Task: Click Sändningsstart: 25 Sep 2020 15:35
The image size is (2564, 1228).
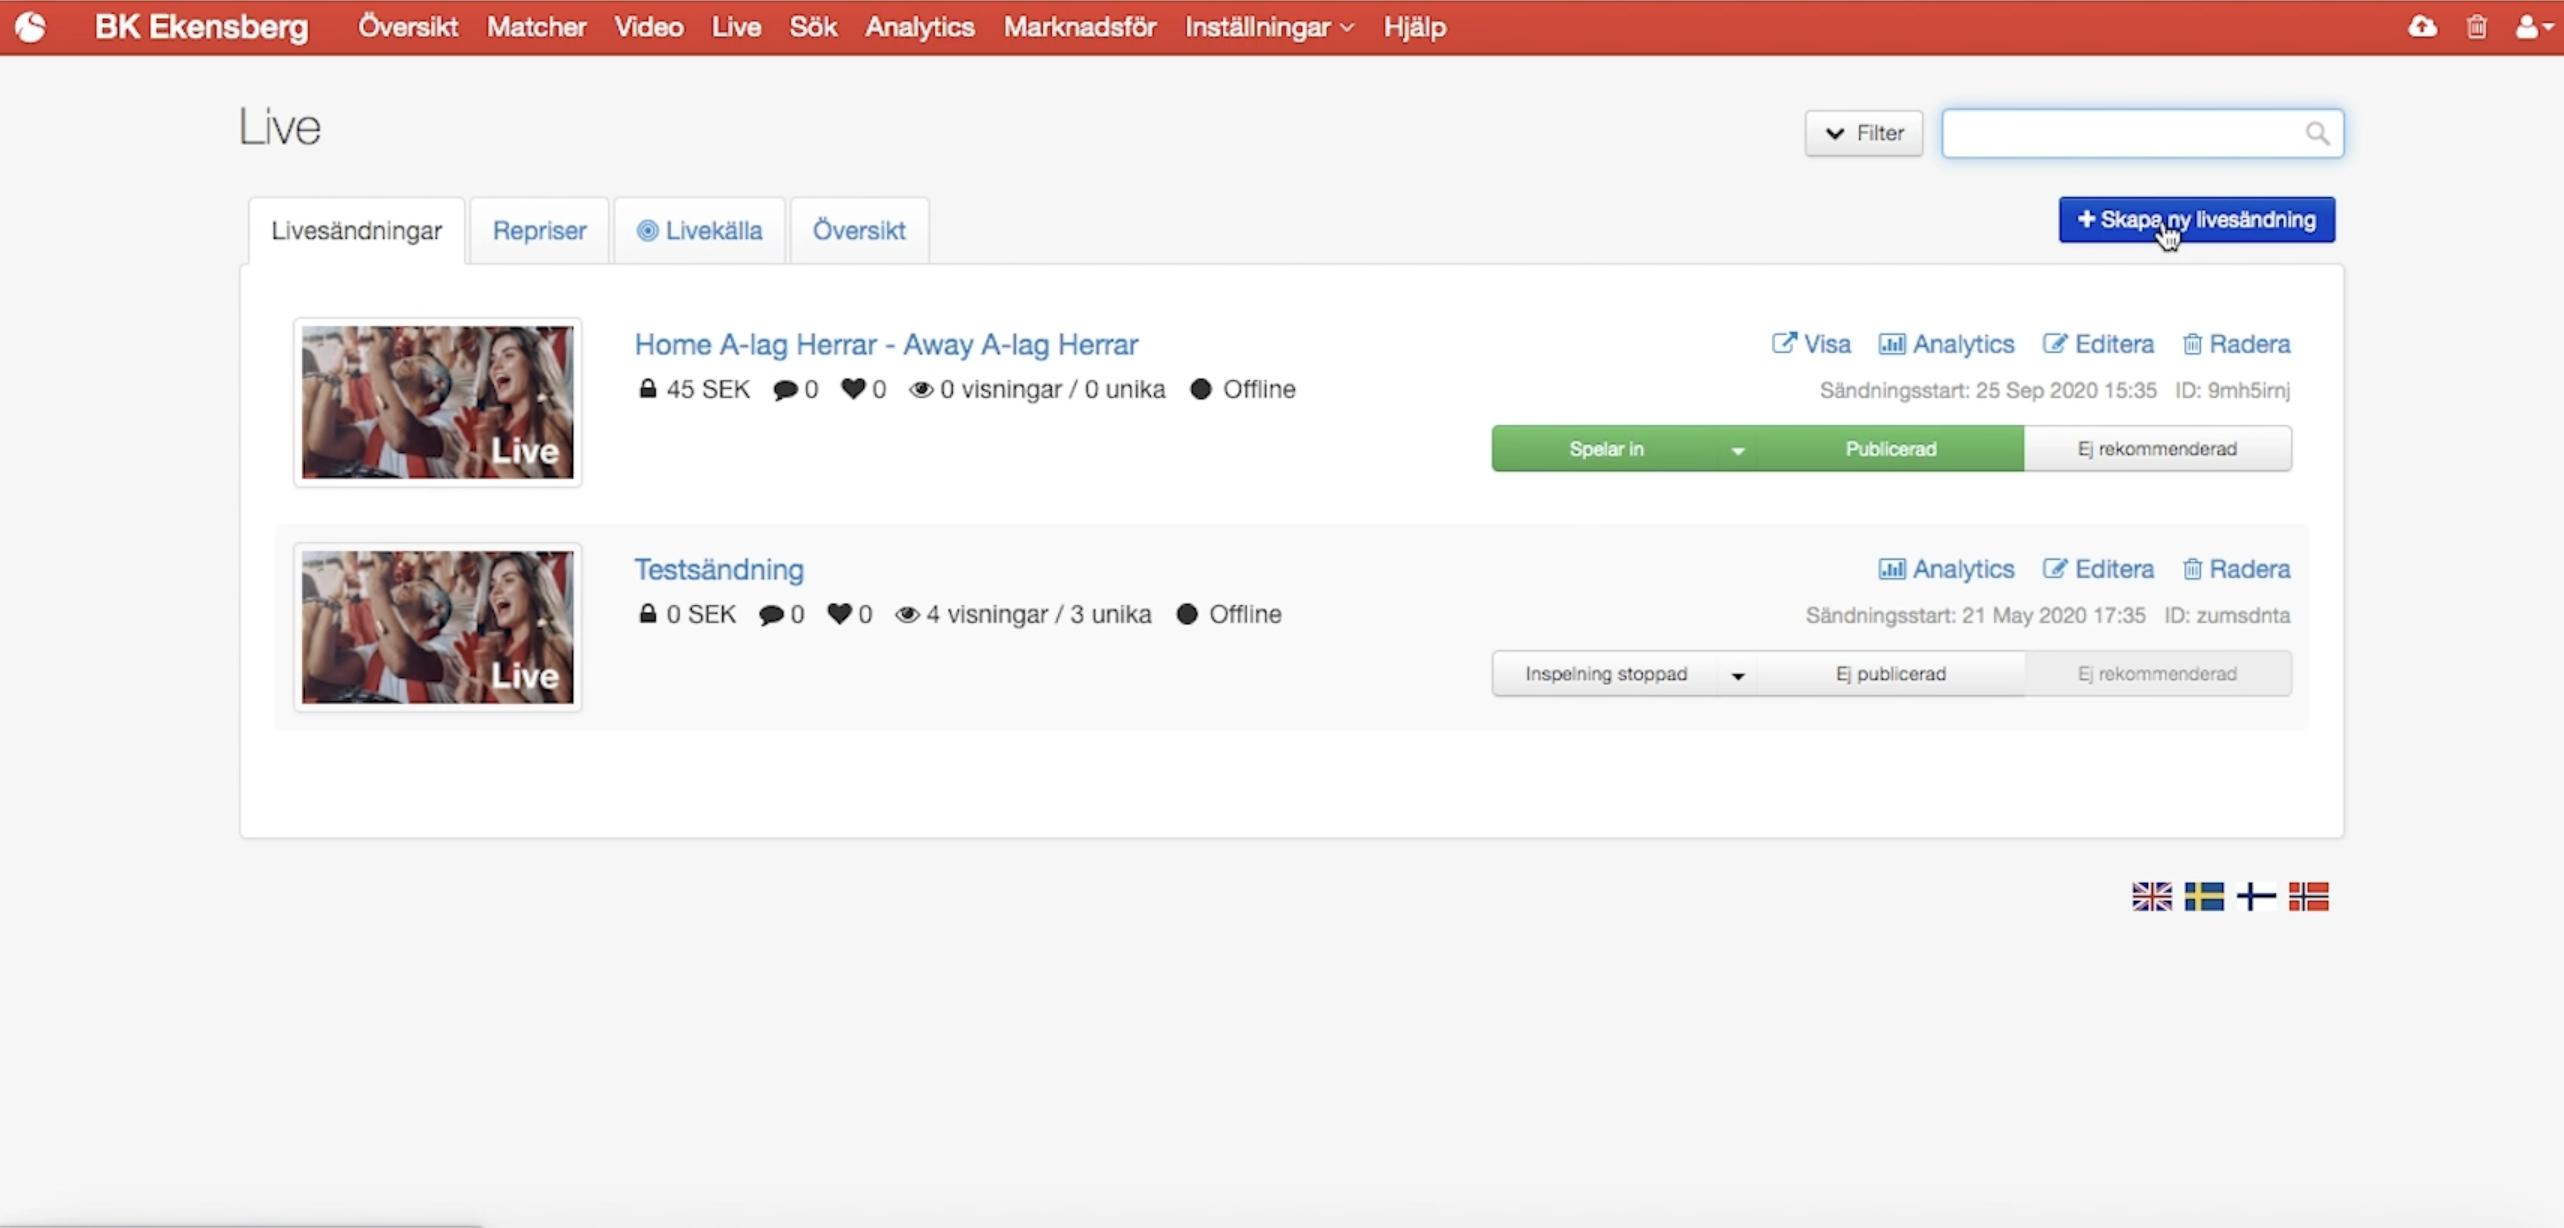Action: [x=1988, y=391]
